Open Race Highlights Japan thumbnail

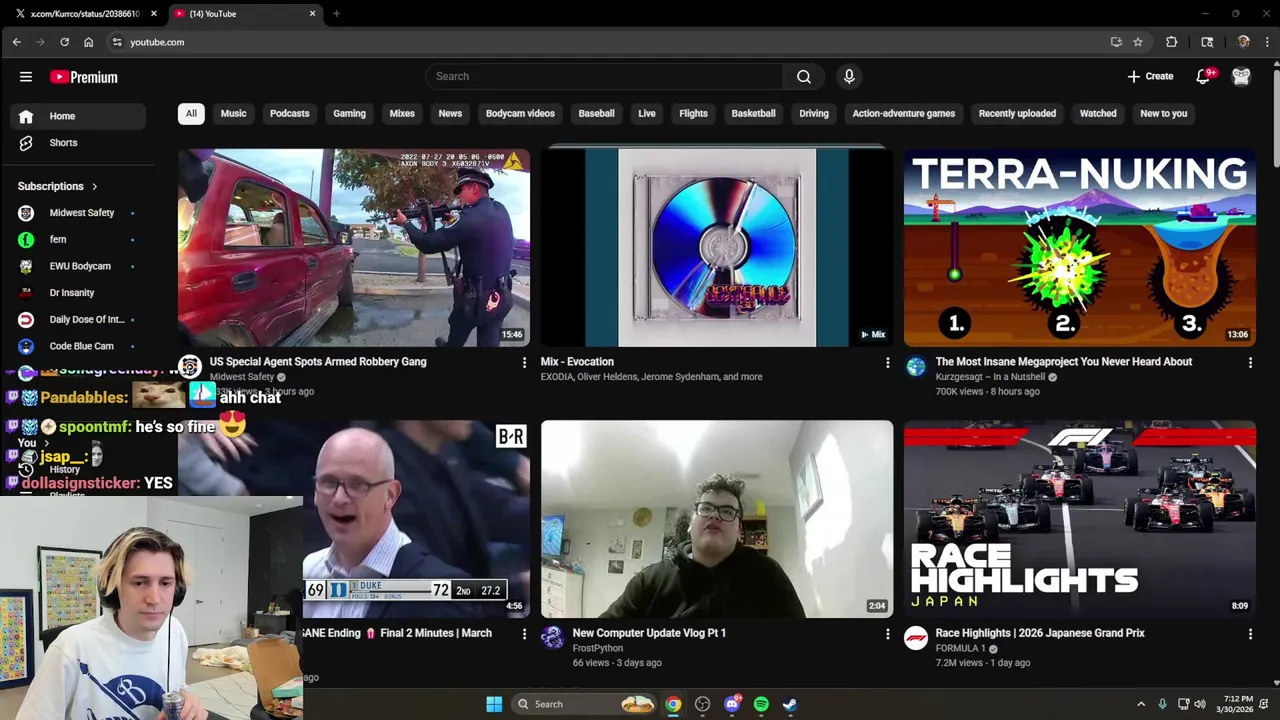[1080, 519]
